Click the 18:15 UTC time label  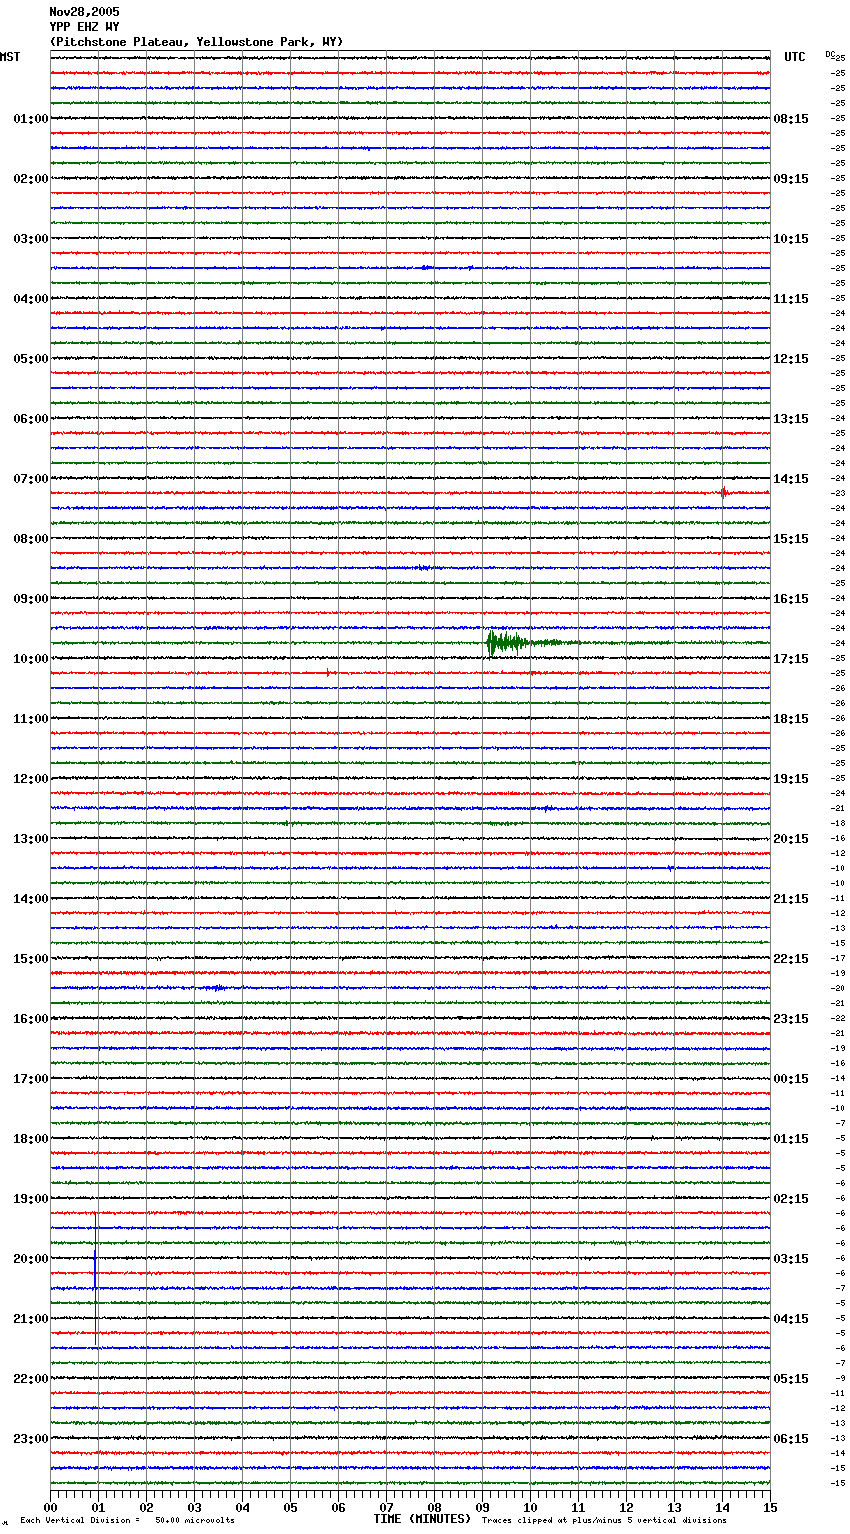tap(791, 719)
